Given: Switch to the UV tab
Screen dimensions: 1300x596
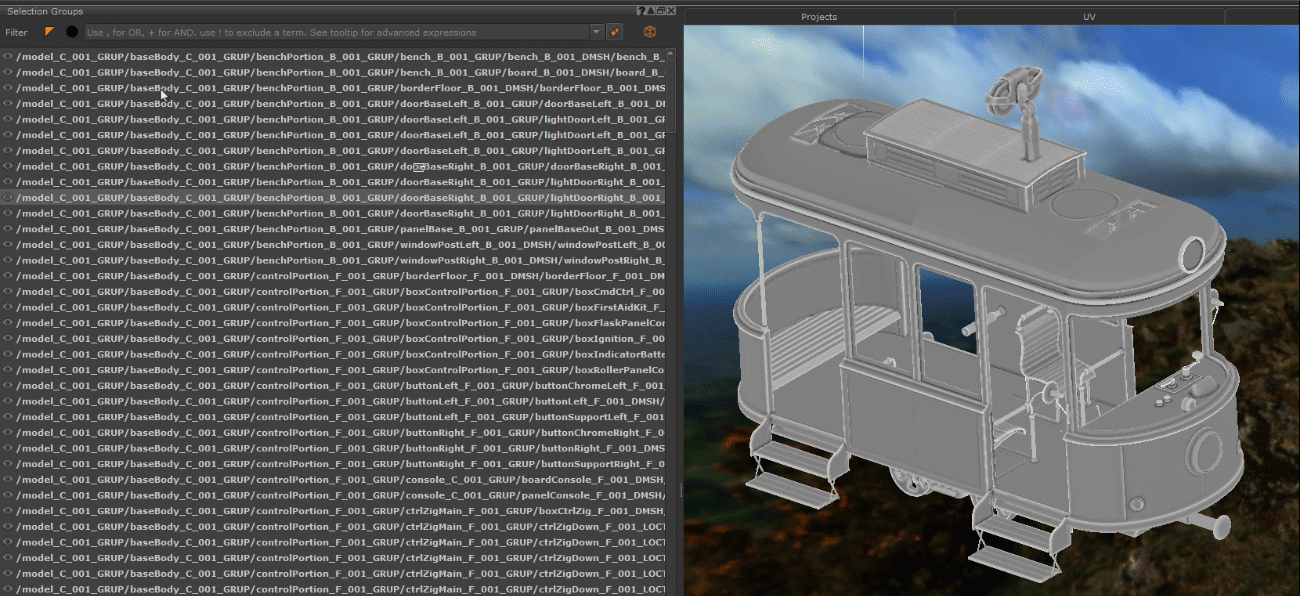Looking at the screenshot, I should pos(1089,17).
